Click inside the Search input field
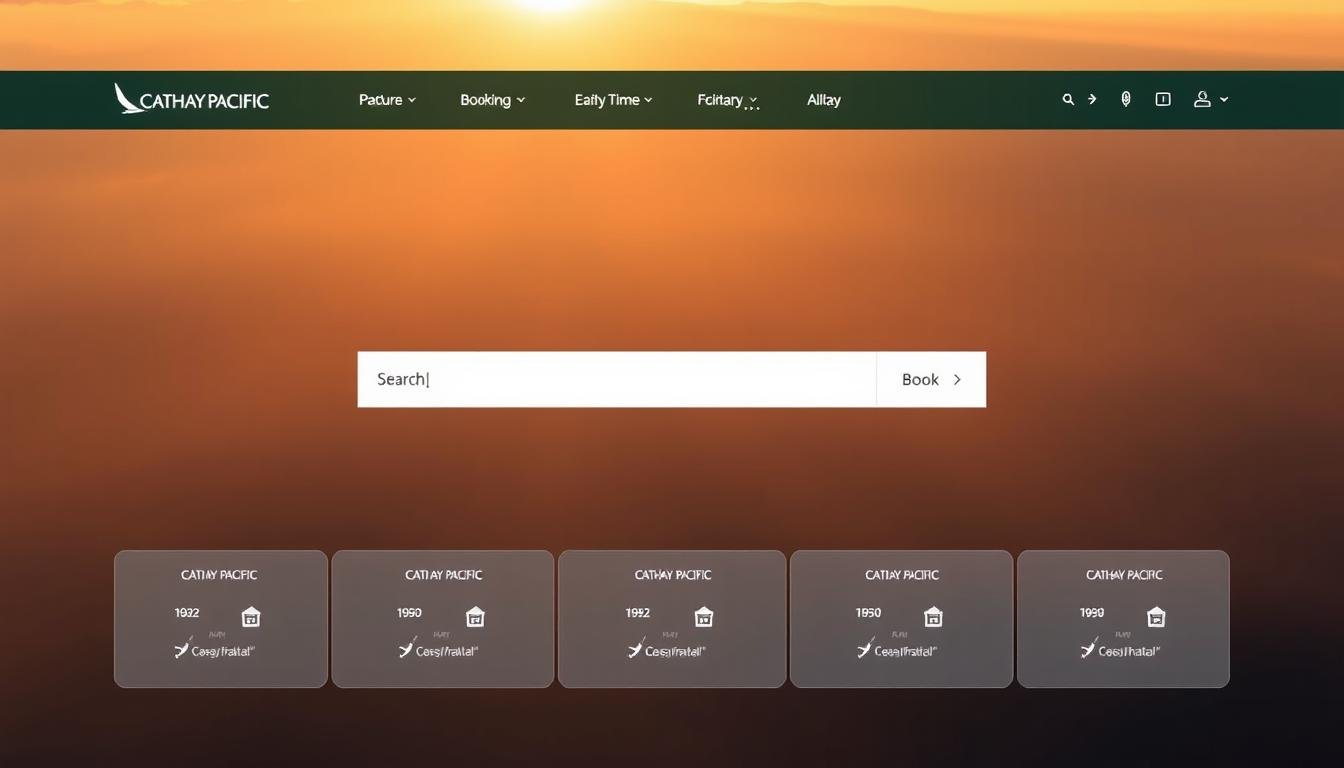 [x=616, y=379]
